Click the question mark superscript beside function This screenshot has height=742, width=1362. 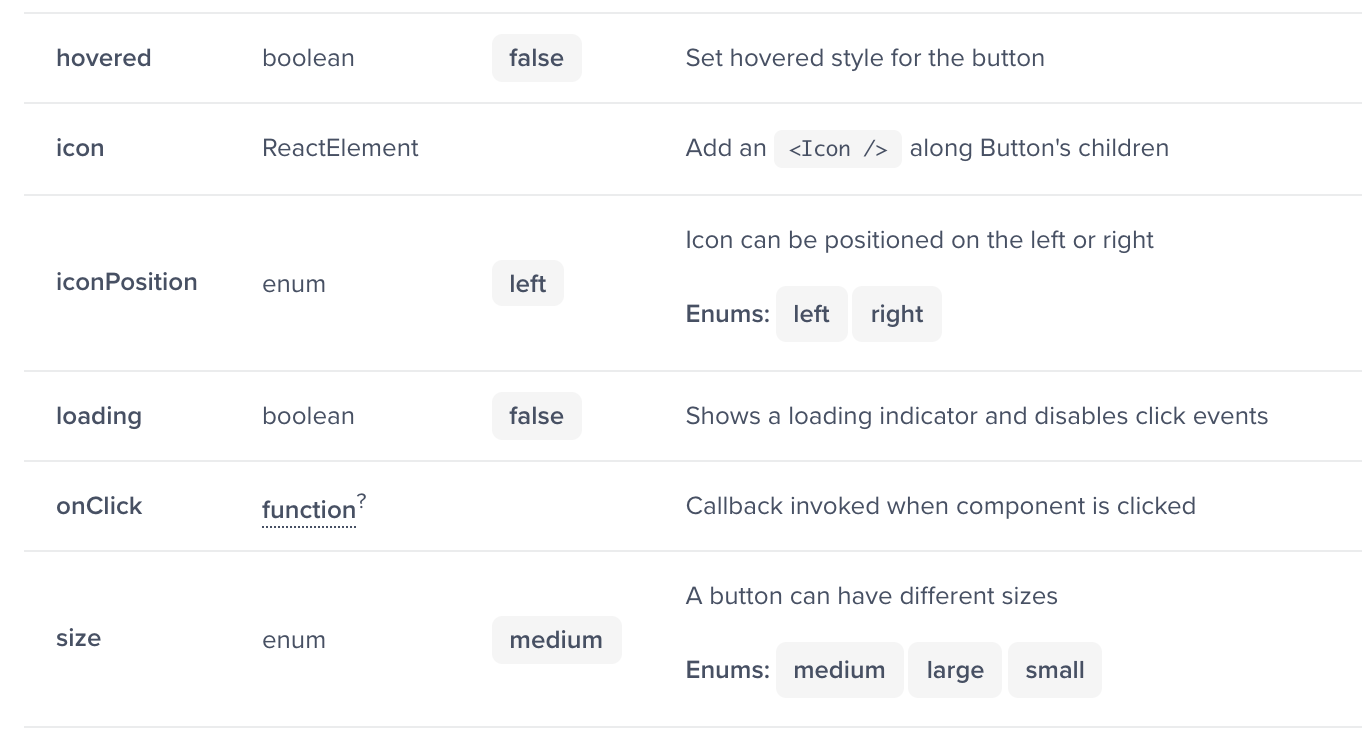pos(362,499)
